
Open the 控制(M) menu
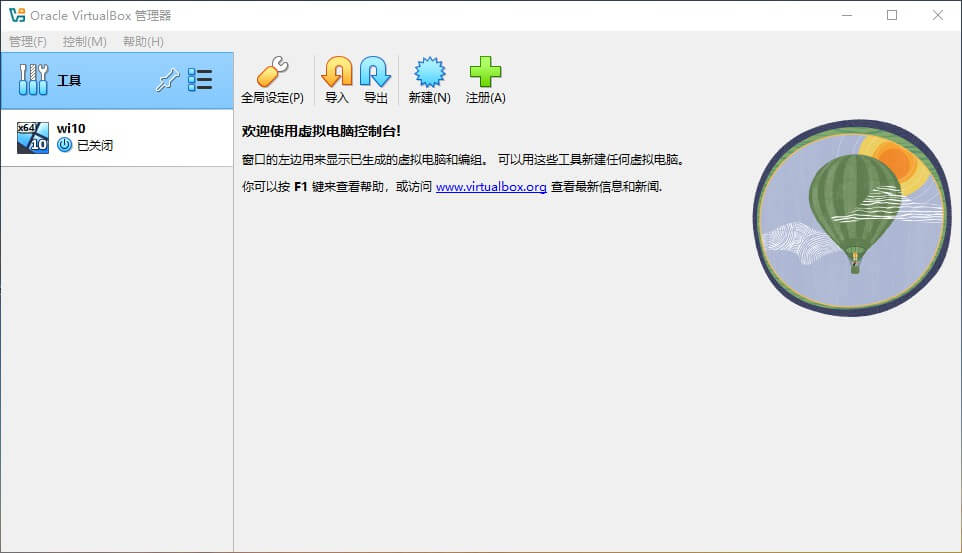pos(85,42)
